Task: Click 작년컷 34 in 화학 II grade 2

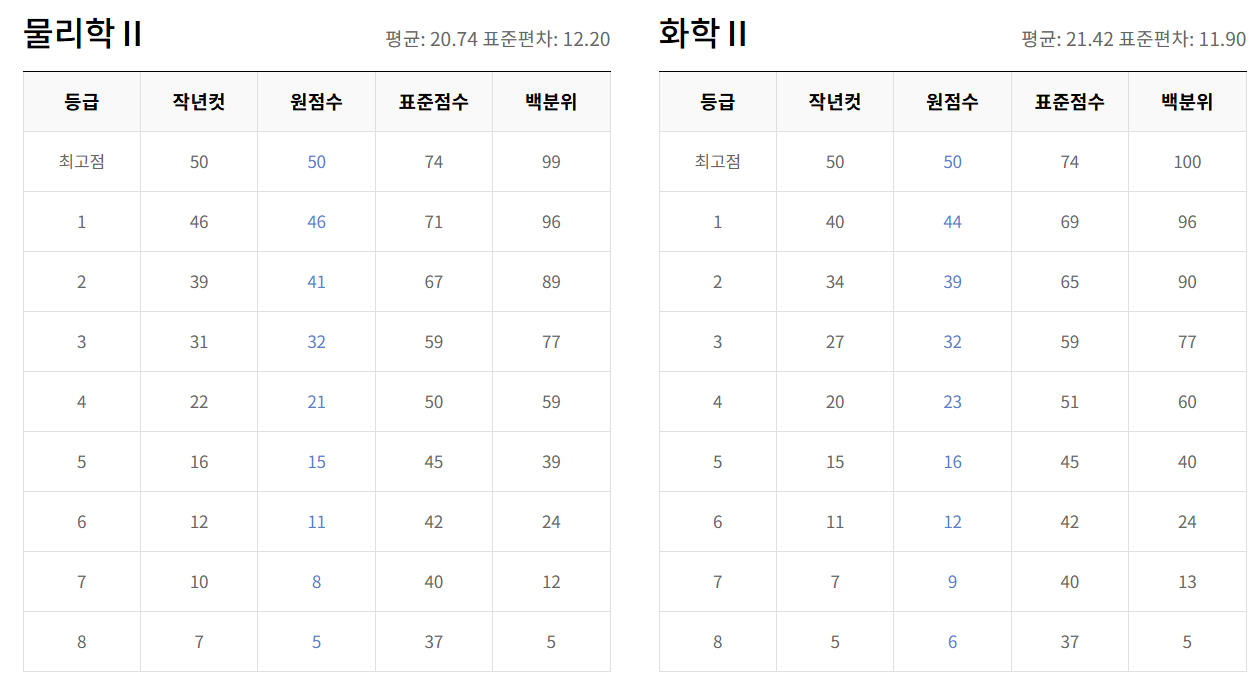Action: click(835, 282)
